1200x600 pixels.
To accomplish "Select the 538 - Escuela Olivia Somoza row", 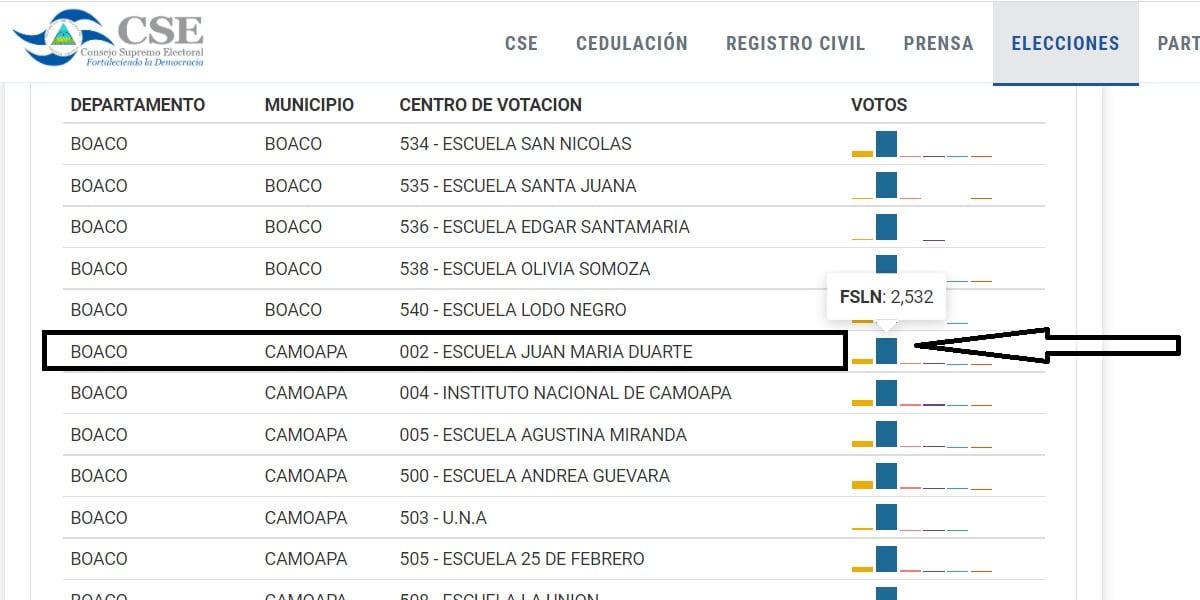I will [x=554, y=269].
